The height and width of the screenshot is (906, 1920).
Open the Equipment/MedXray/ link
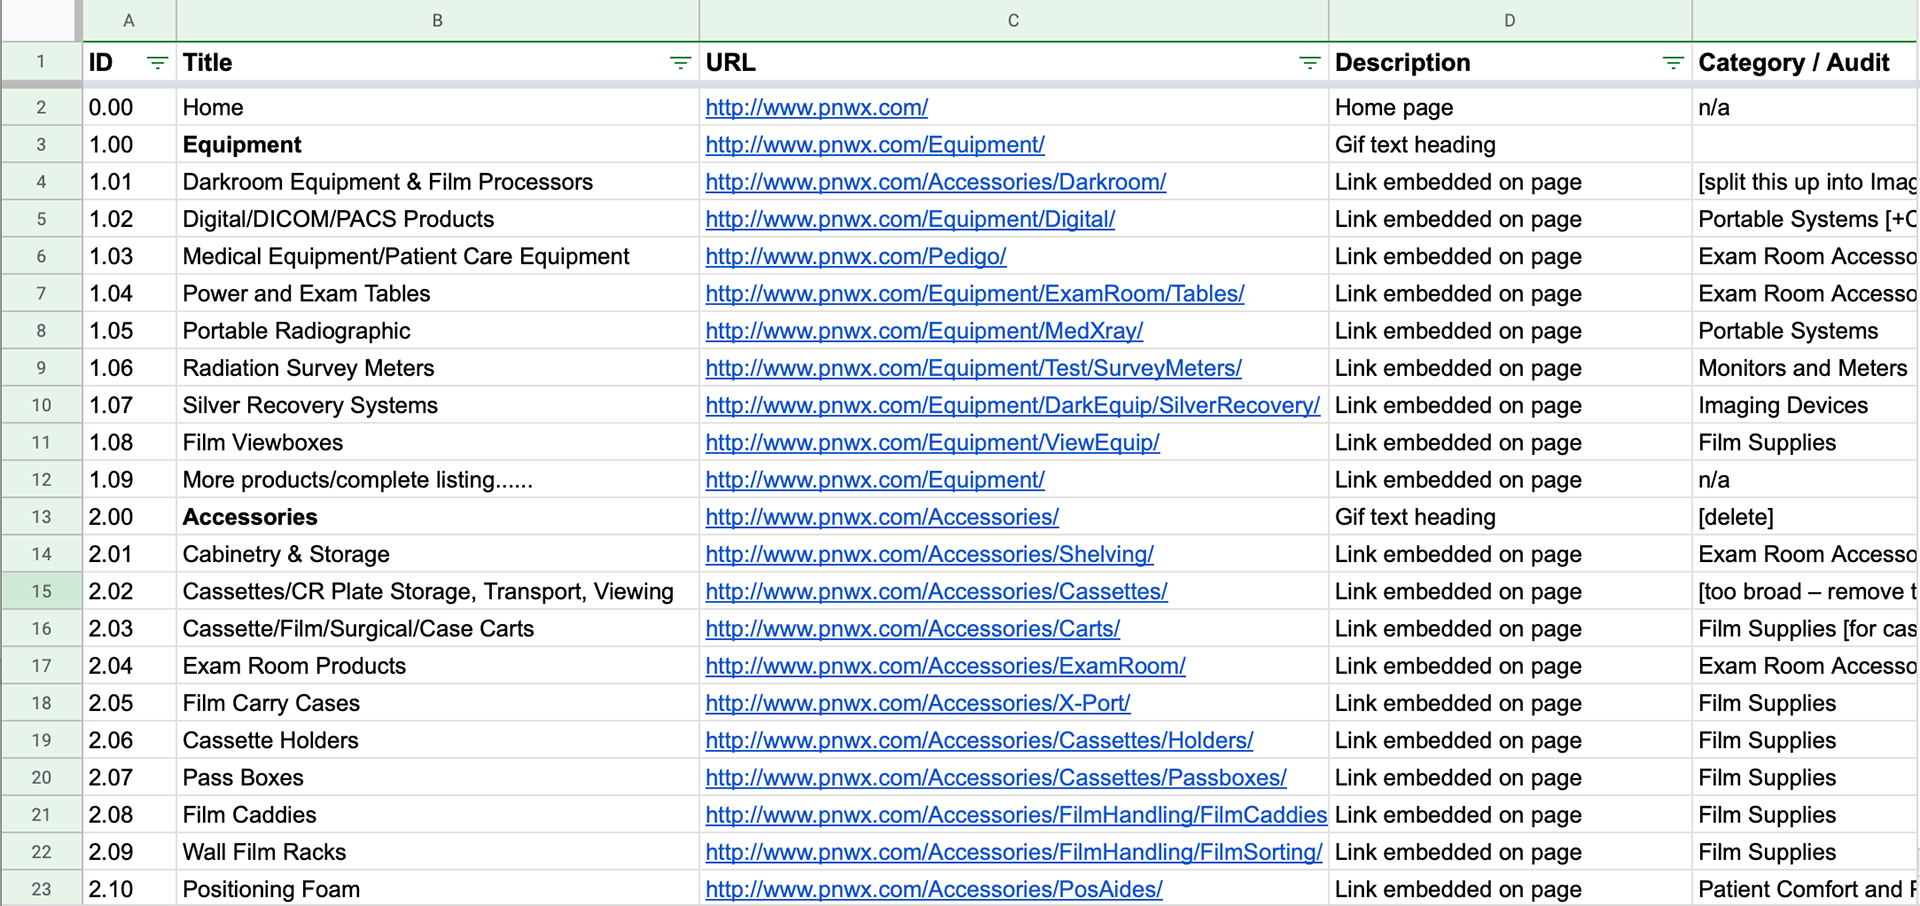(924, 331)
